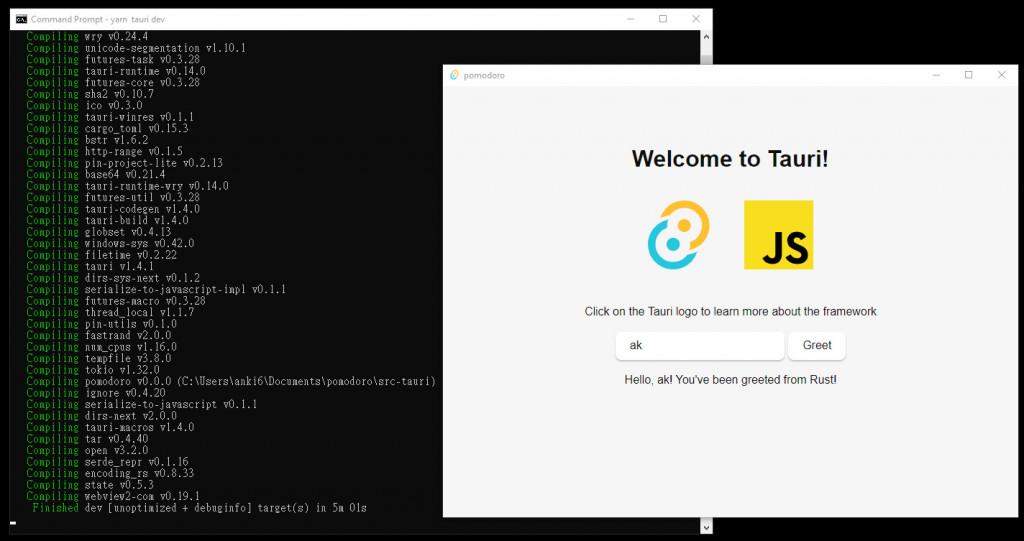Close the pomodoro window
Screen dimensions: 1024x541
[1001, 75]
